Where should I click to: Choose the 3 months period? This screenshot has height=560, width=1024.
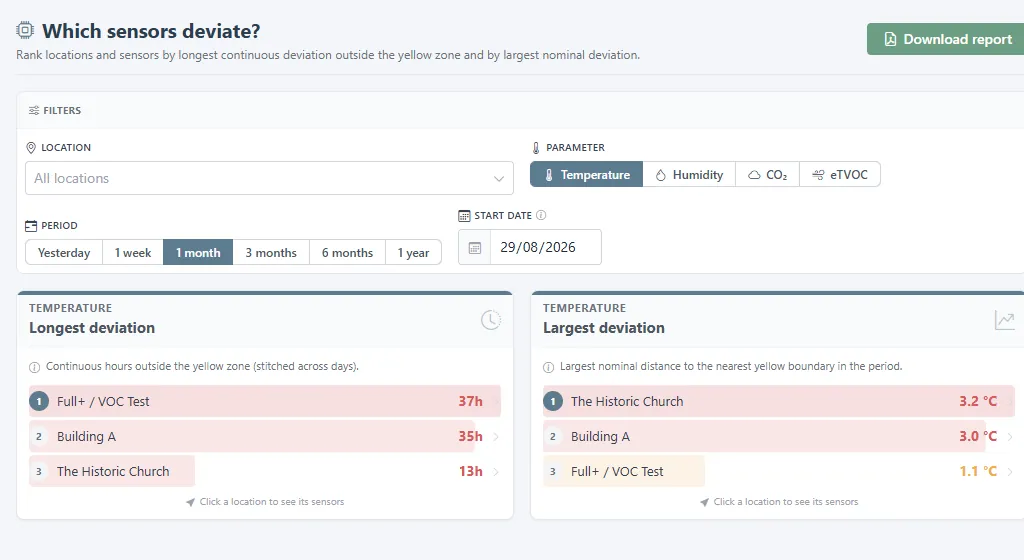(271, 253)
